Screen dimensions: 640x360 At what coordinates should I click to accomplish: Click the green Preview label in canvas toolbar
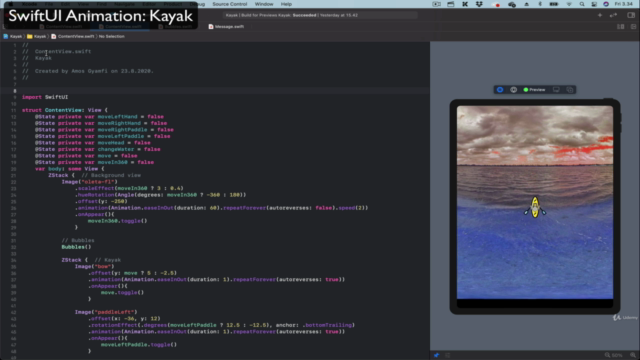pyautogui.click(x=534, y=90)
